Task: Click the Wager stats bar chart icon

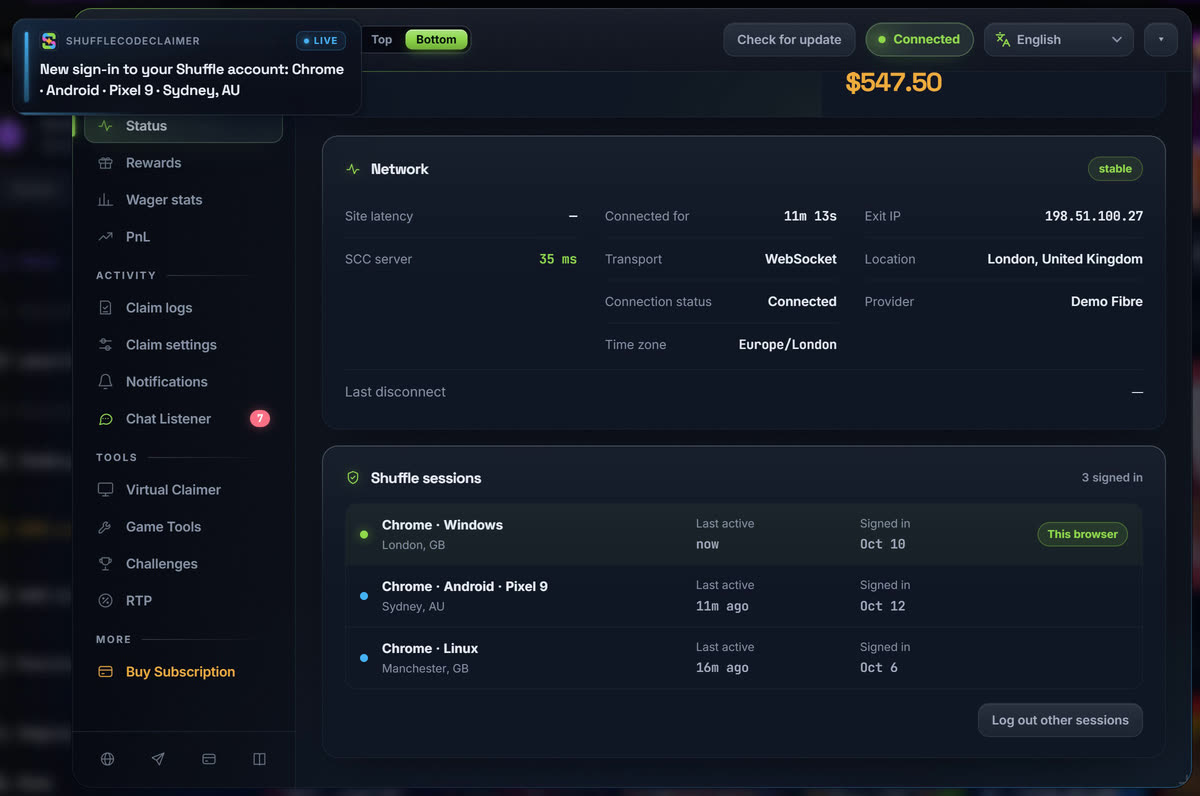Action: click(105, 200)
